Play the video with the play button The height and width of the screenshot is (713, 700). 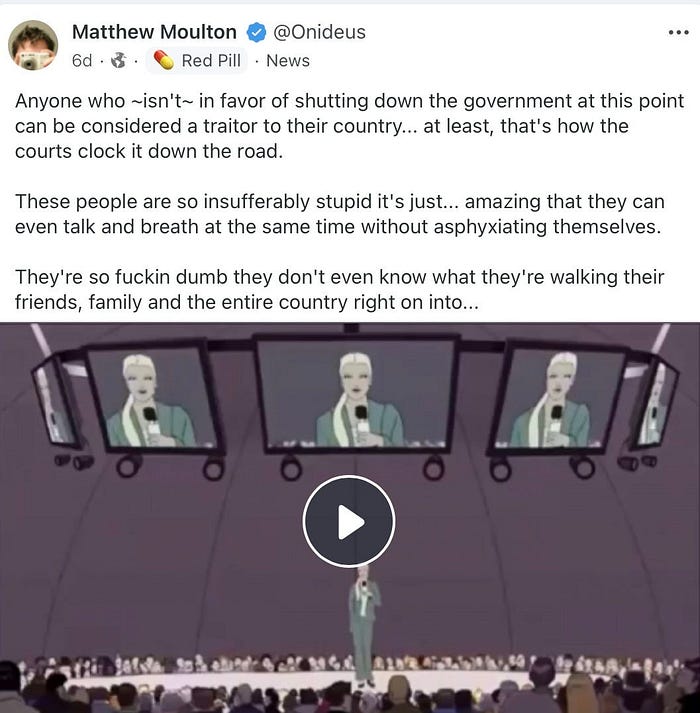tap(349, 522)
